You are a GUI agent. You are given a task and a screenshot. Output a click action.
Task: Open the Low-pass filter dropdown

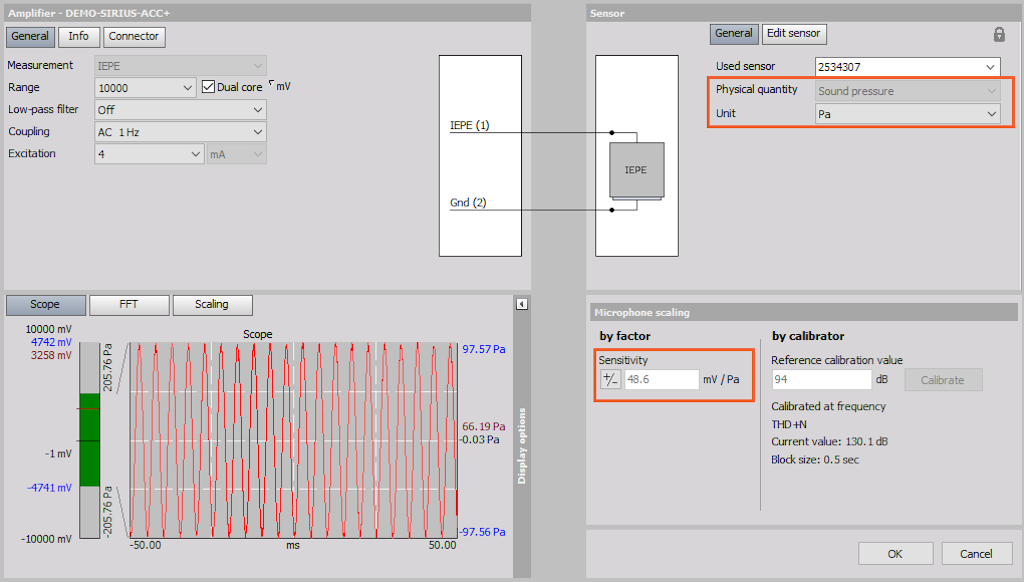point(180,110)
